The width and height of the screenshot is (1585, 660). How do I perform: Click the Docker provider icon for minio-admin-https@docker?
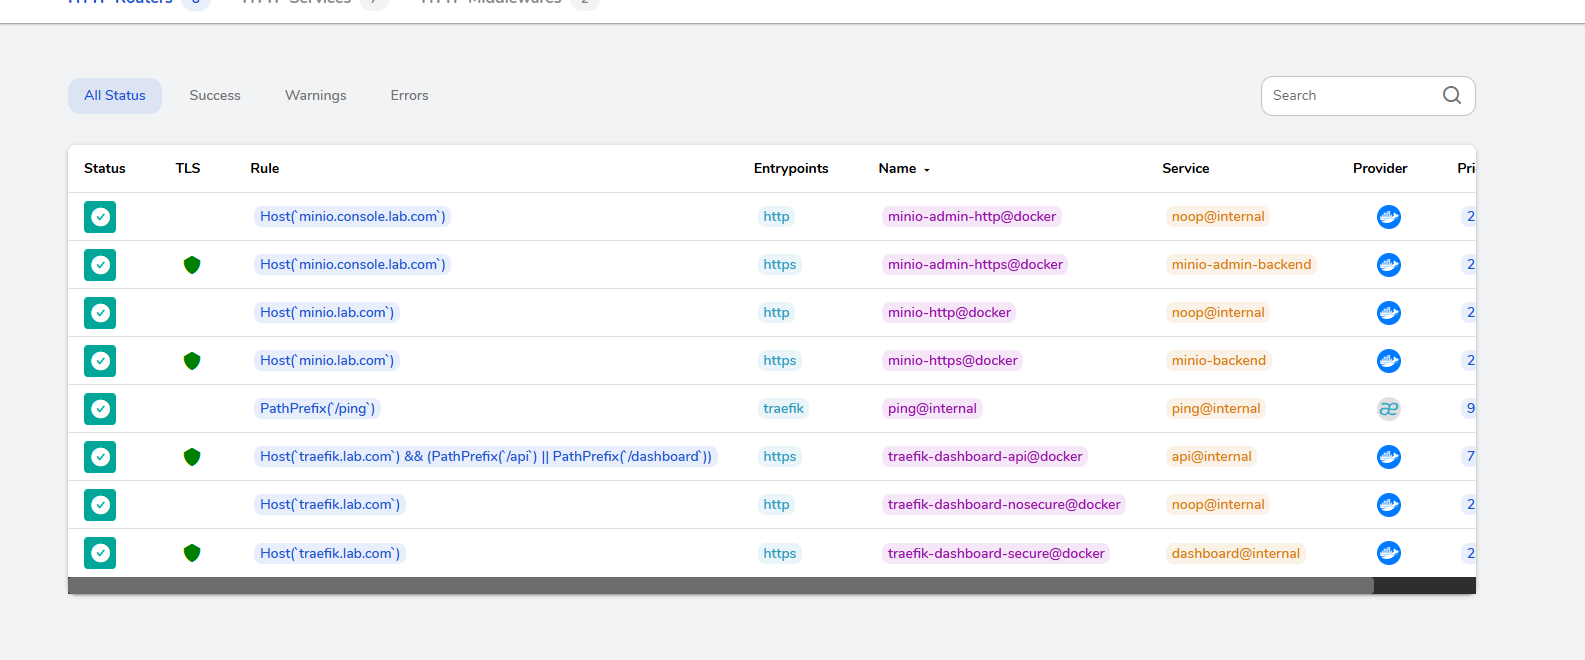[1389, 265]
